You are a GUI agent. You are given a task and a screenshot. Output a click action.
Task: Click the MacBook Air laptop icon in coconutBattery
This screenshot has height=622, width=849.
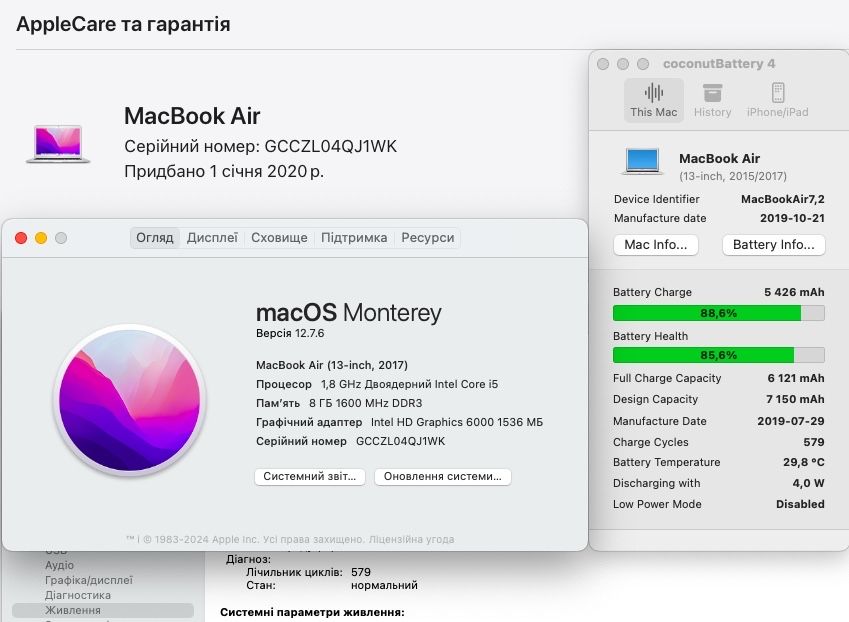[642, 161]
